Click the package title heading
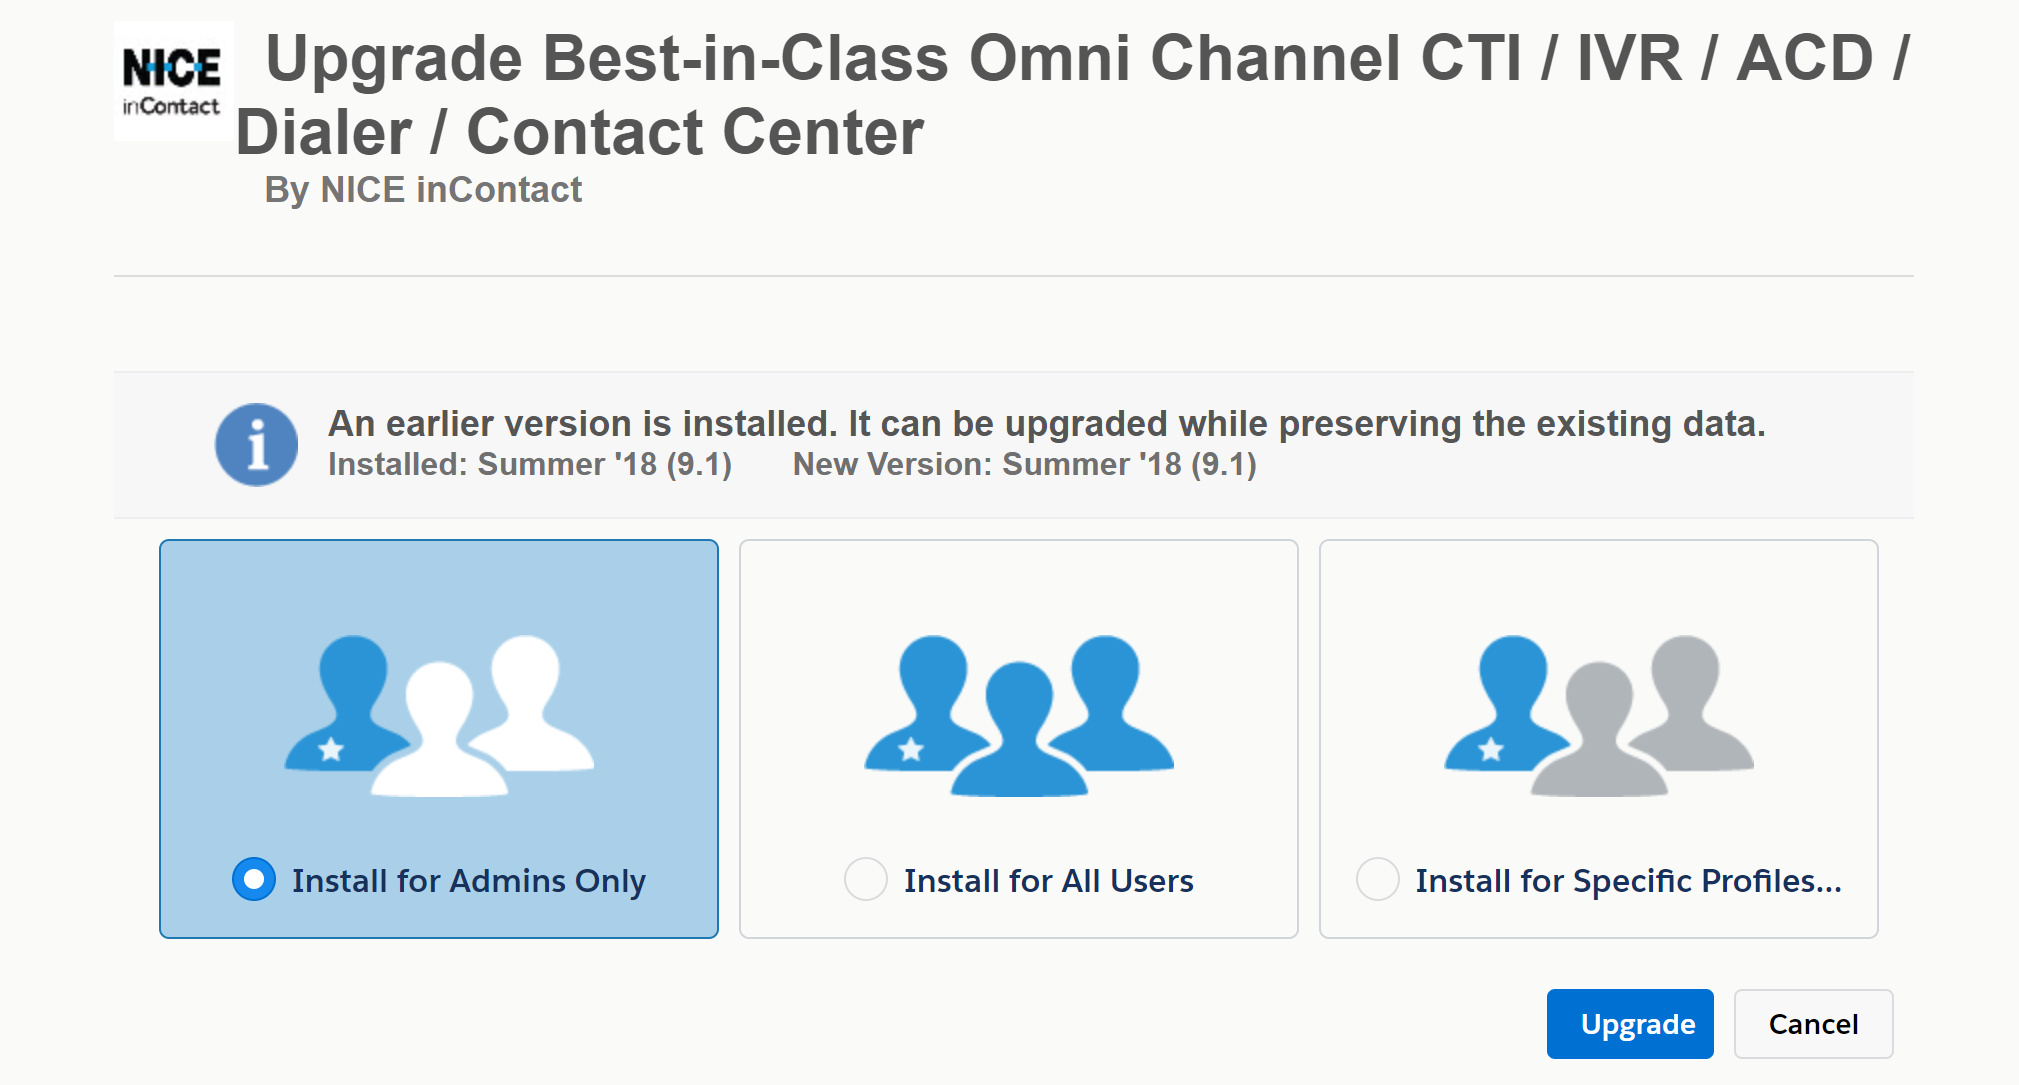The image size is (2019, 1085). coord(1073,95)
